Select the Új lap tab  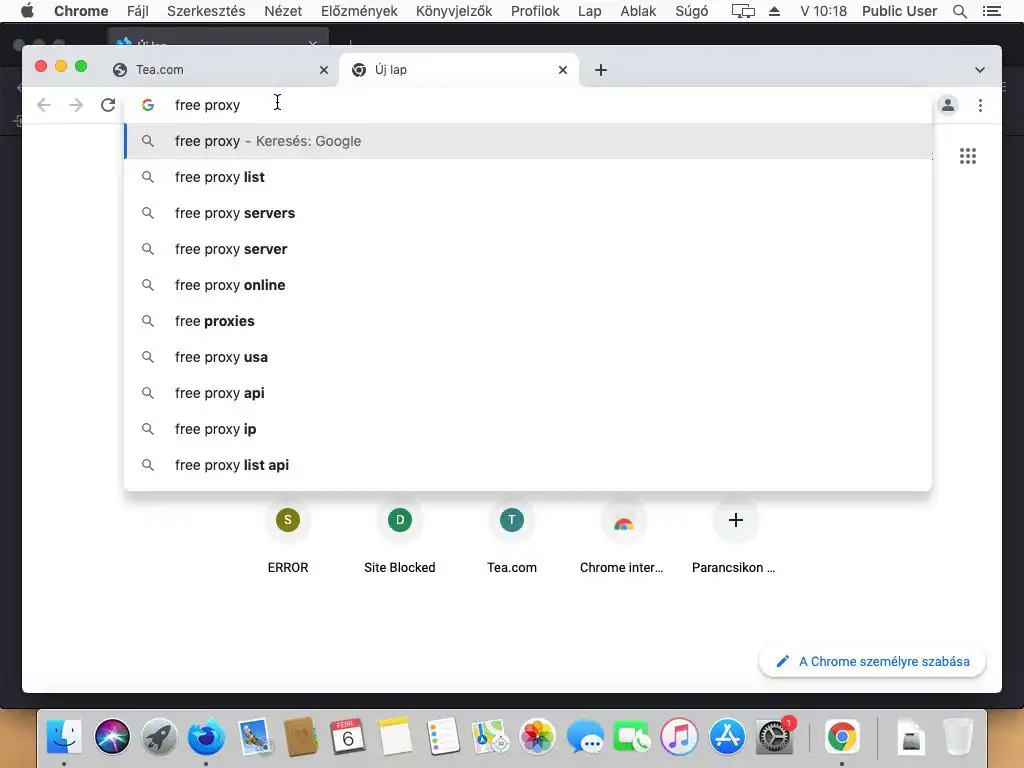(458, 70)
